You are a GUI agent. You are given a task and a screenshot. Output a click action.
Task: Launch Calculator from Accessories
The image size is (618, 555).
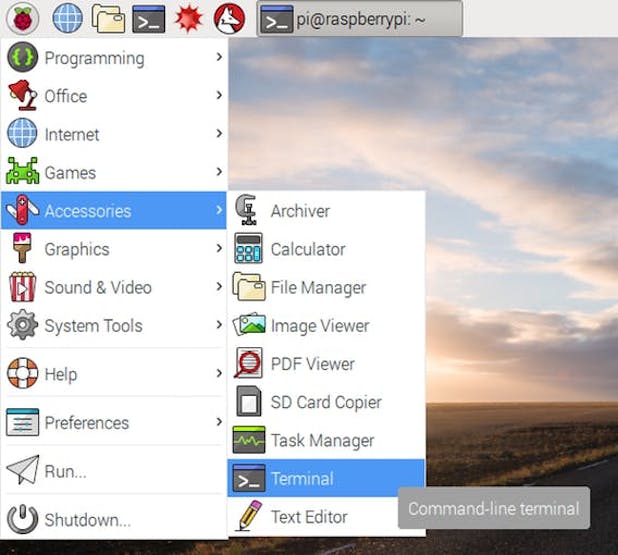326,248
